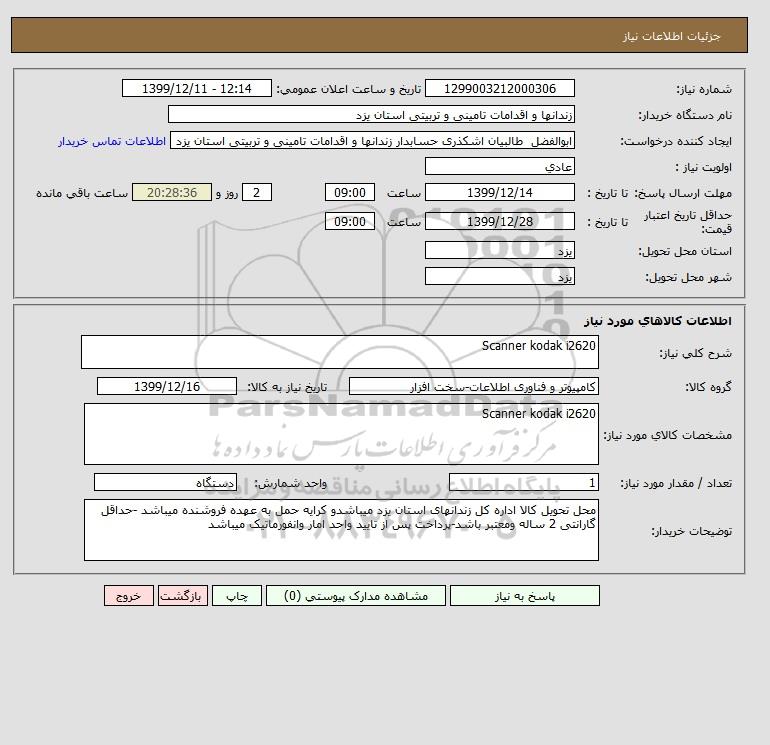Click the چاپ print button
The height and width of the screenshot is (745, 770).
(x=237, y=596)
